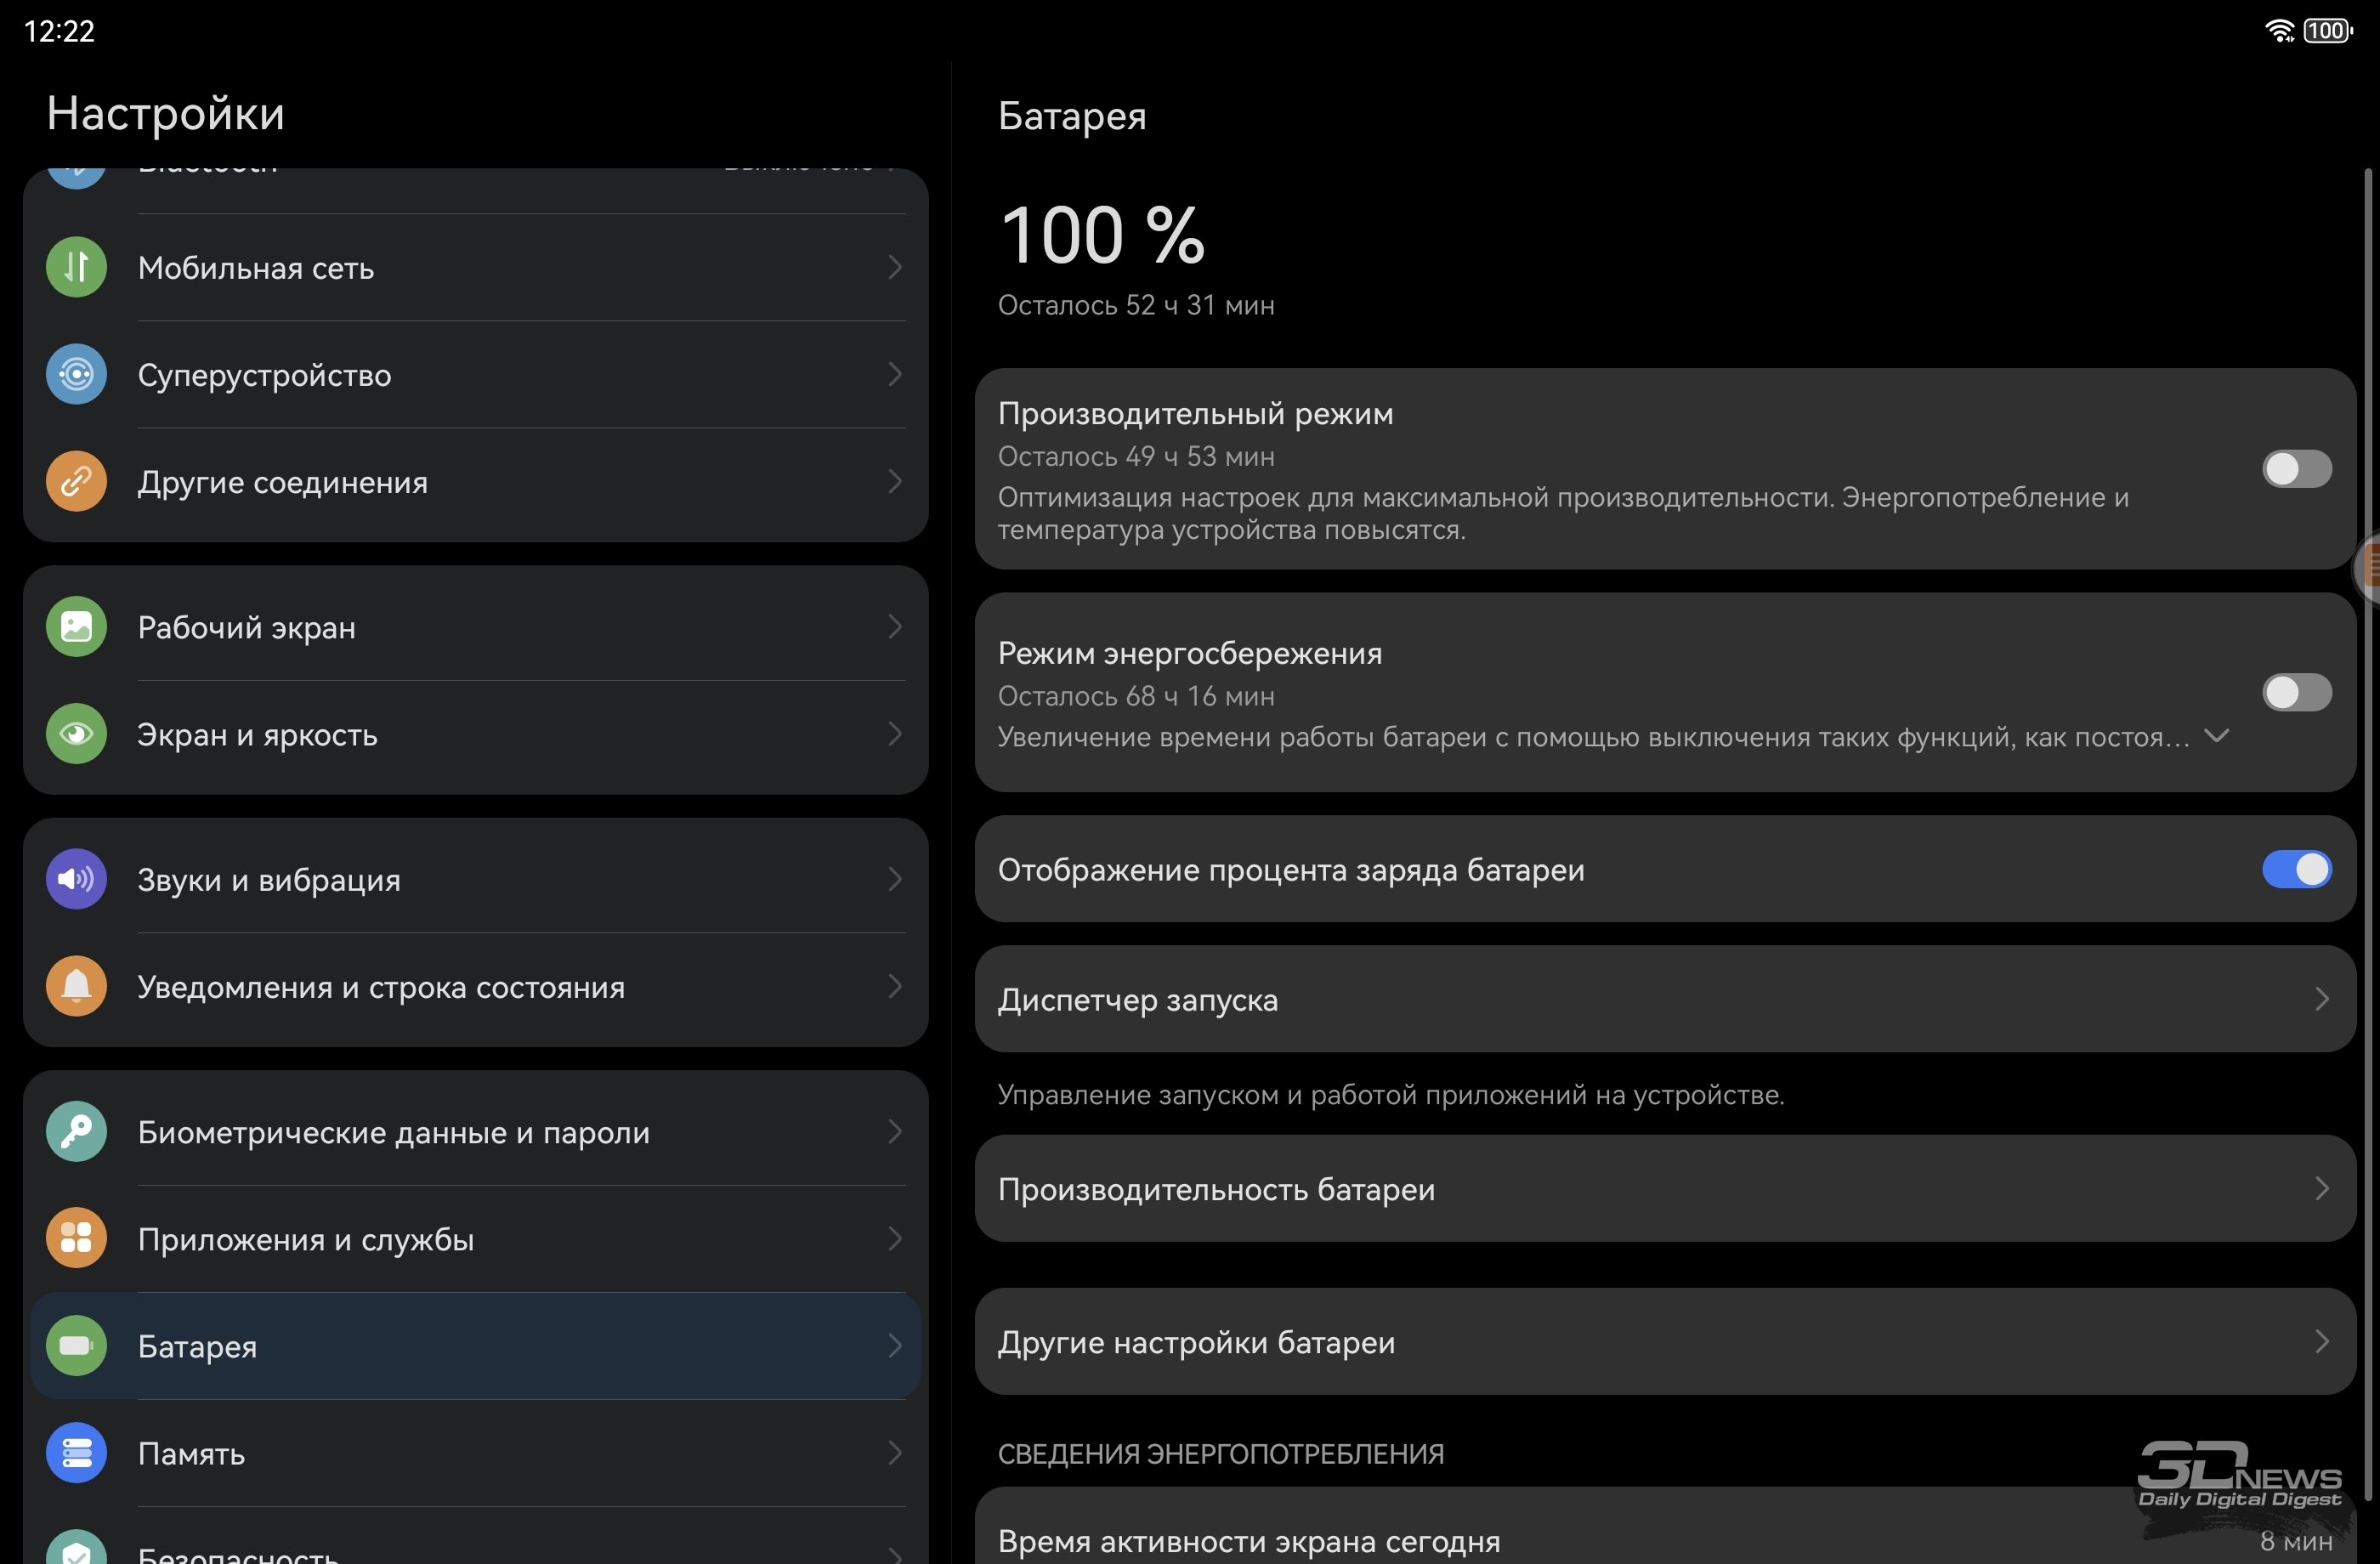Tap Управление запуском и работой приложений text
2380x1564 pixels.
[1391, 1094]
